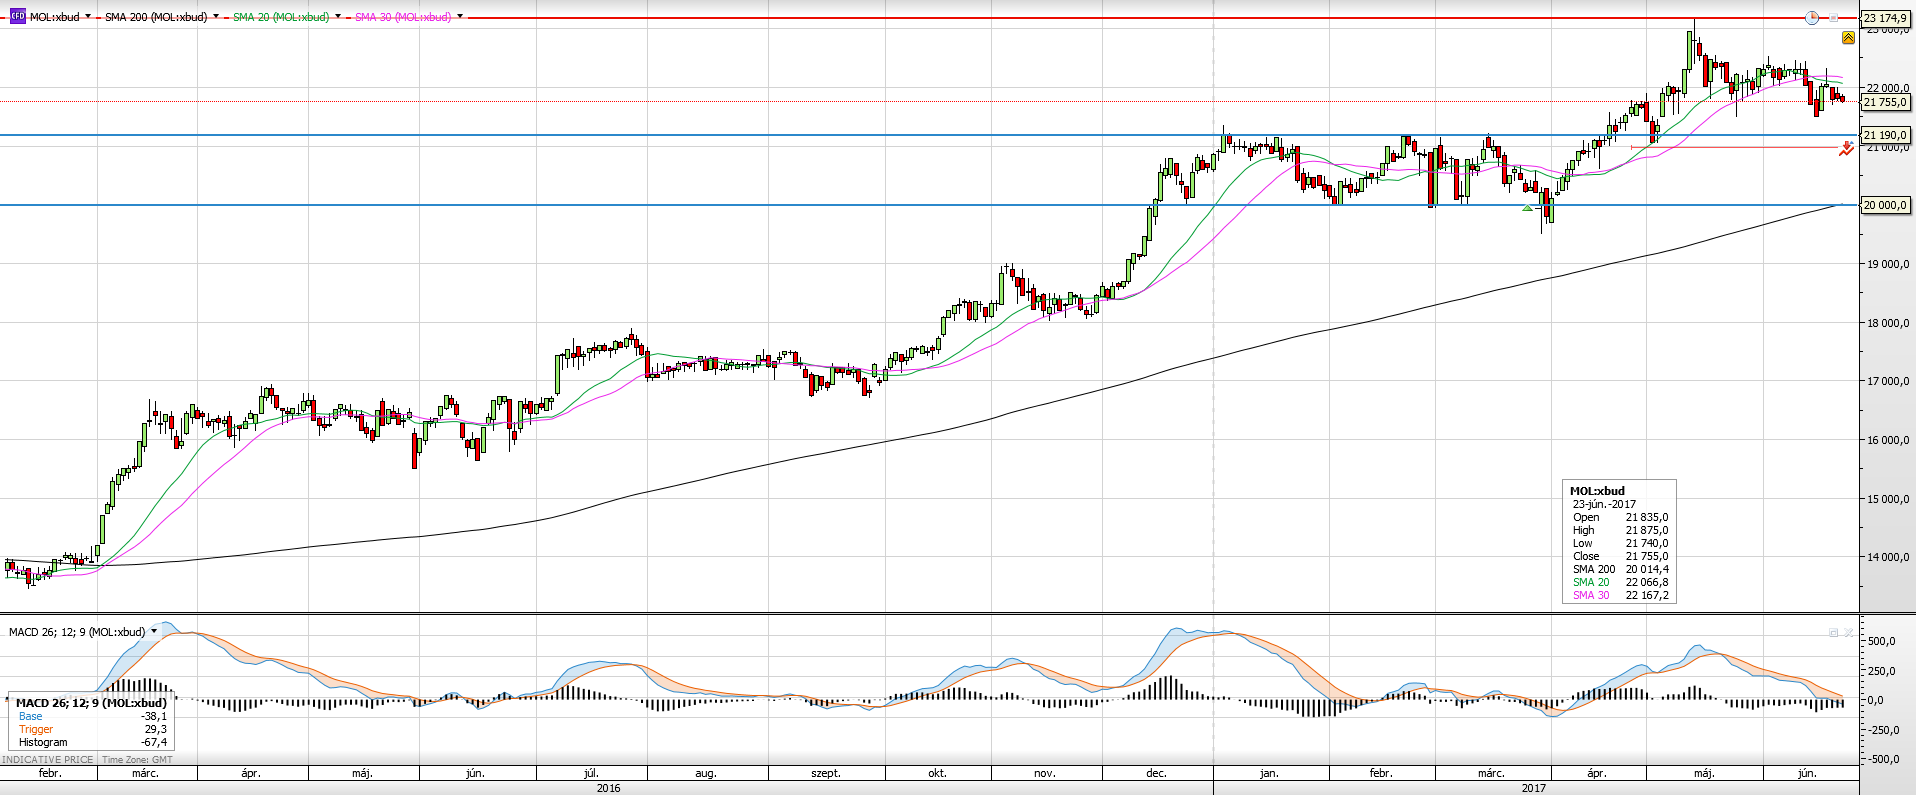Click the Low 21 740,0 row in info box
This screenshot has width=1916, height=795.
[1620, 543]
